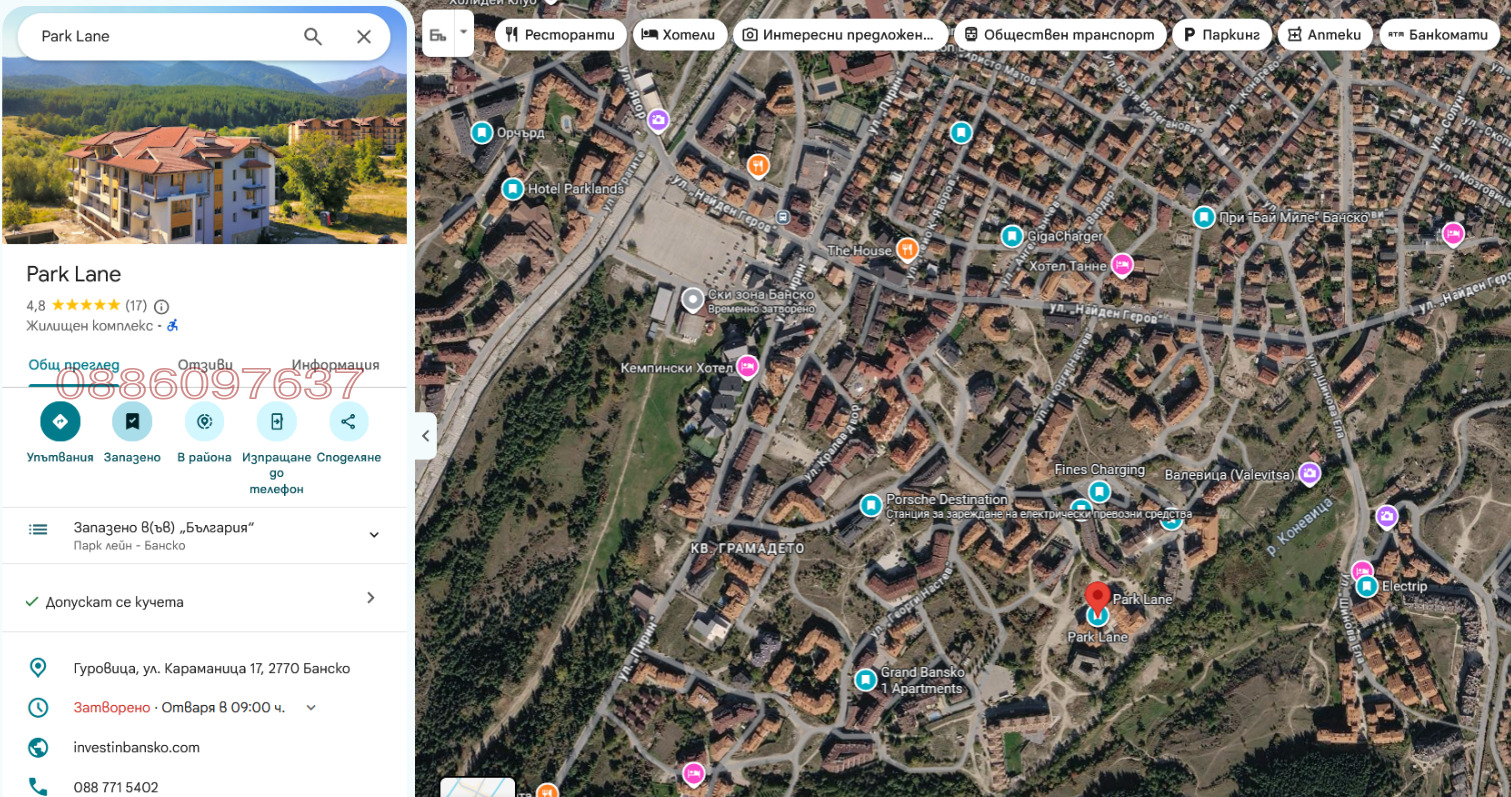This screenshot has width=1511, height=797.
Task: Filter map by Хотели chip
Action: (680, 35)
